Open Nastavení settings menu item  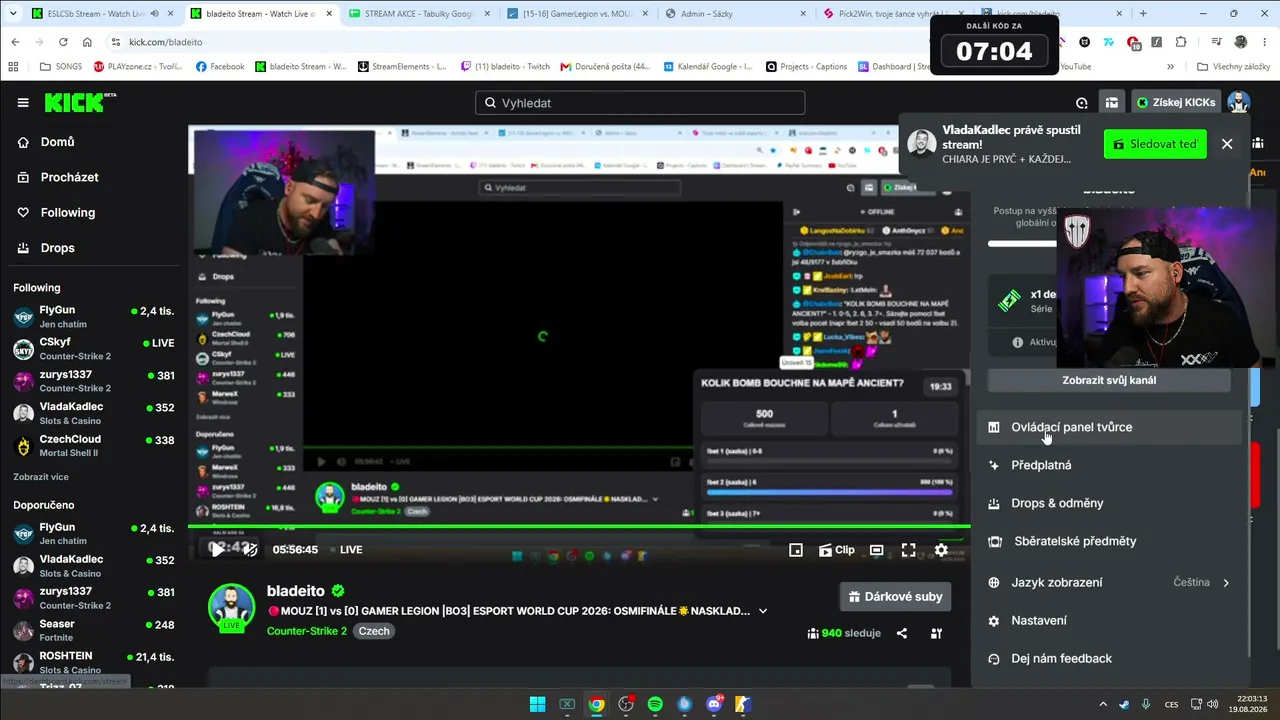(1109, 620)
